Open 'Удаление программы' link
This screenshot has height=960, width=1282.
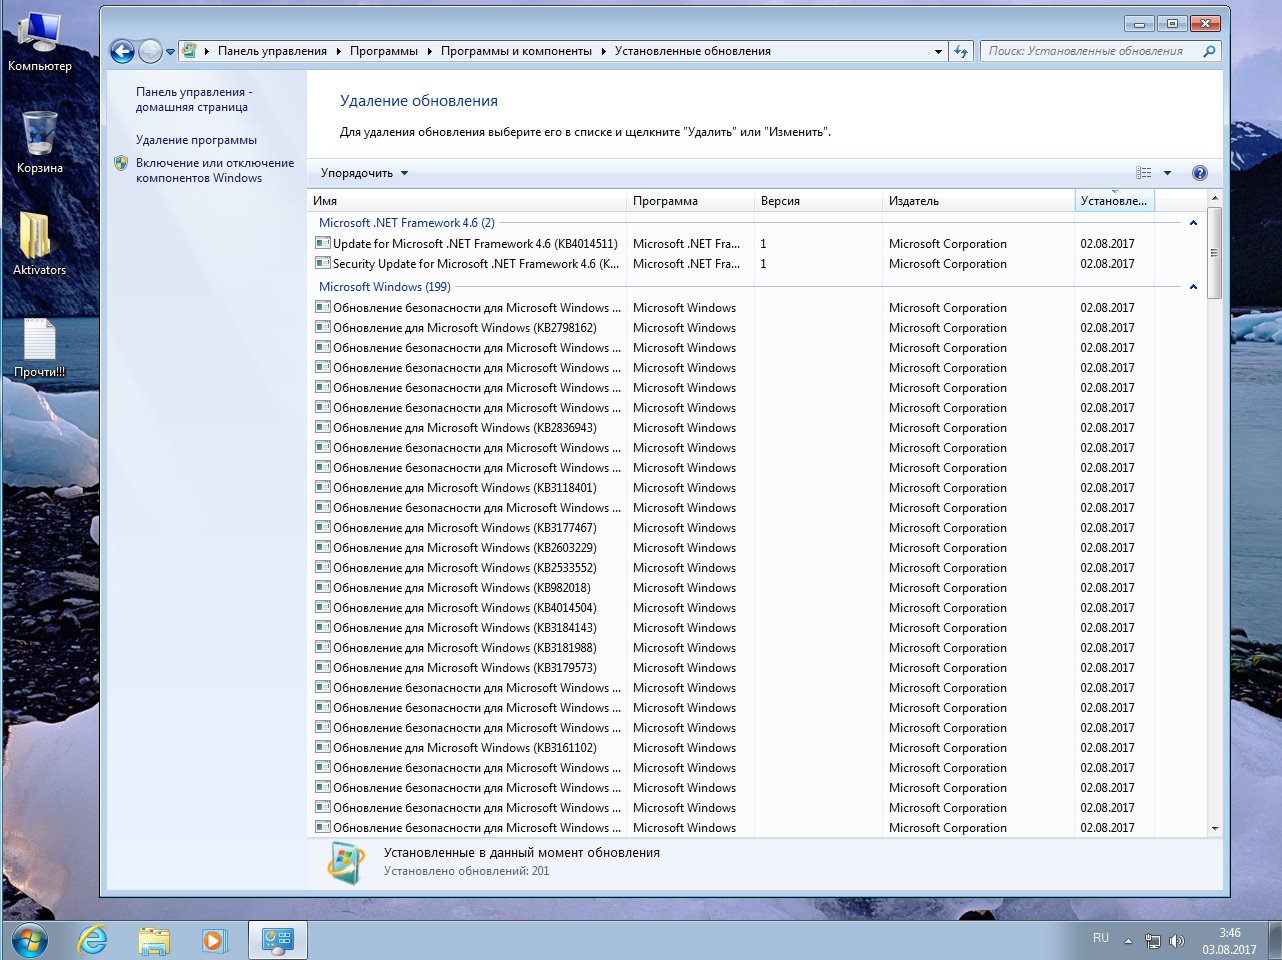(196, 140)
